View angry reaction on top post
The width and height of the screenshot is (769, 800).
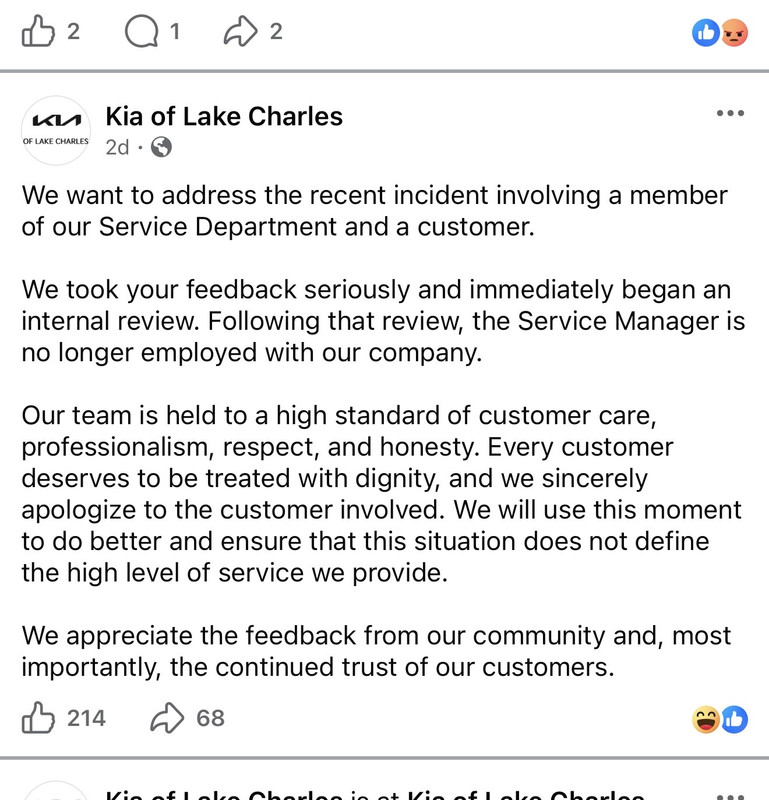coord(734,33)
